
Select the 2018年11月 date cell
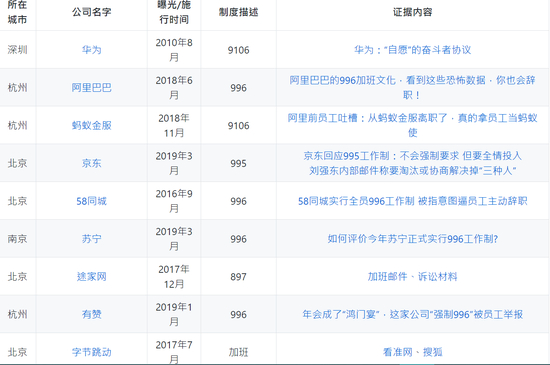[174, 126]
